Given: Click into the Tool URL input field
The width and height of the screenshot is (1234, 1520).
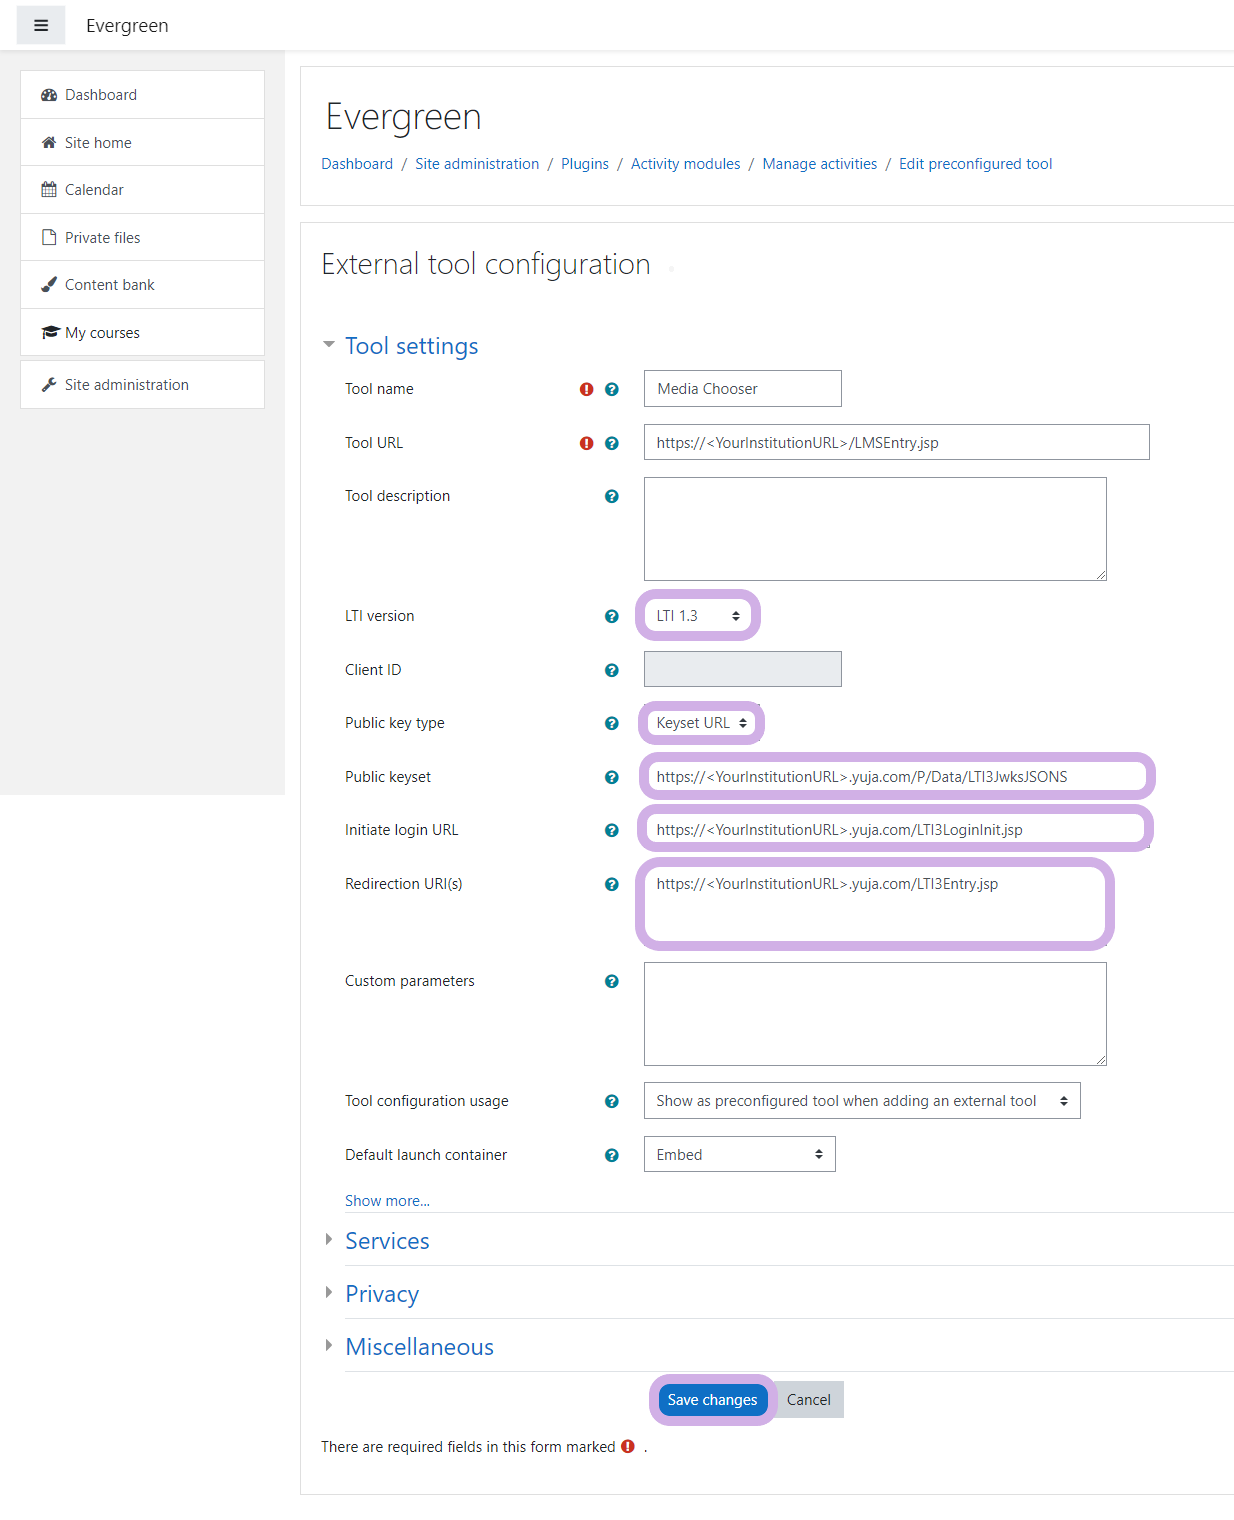Looking at the screenshot, I should click(897, 443).
